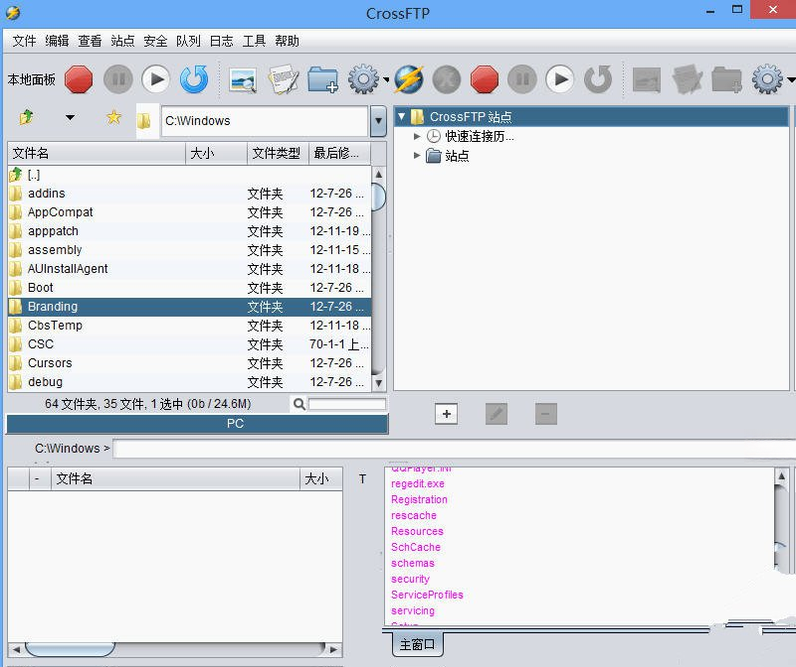Click the remote panel grey refresh icon
This screenshot has width=796, height=667.
598,79
